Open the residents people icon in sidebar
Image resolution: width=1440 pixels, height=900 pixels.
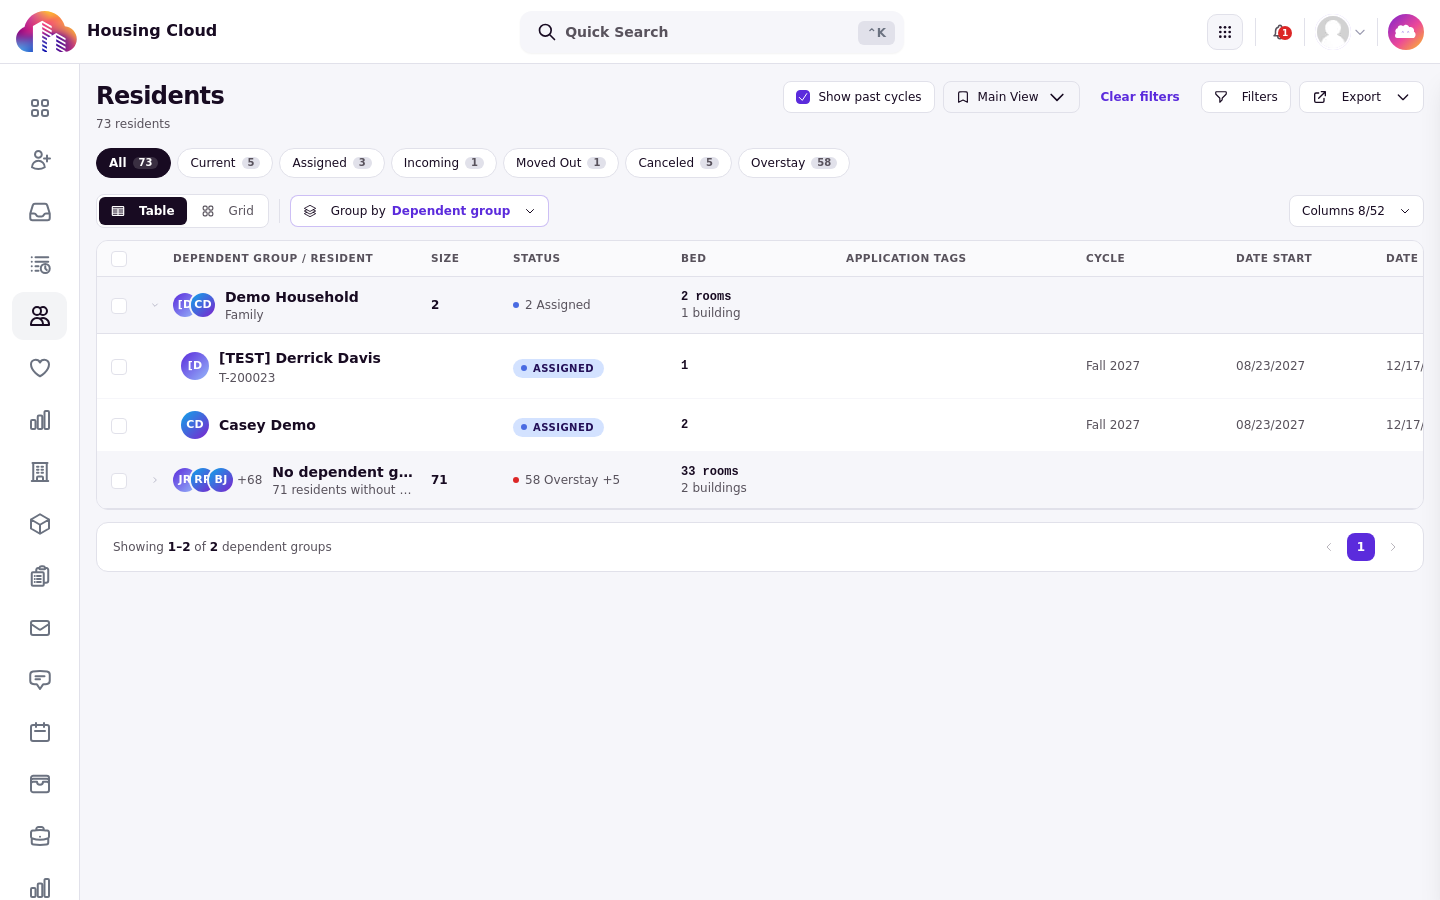[x=40, y=316]
